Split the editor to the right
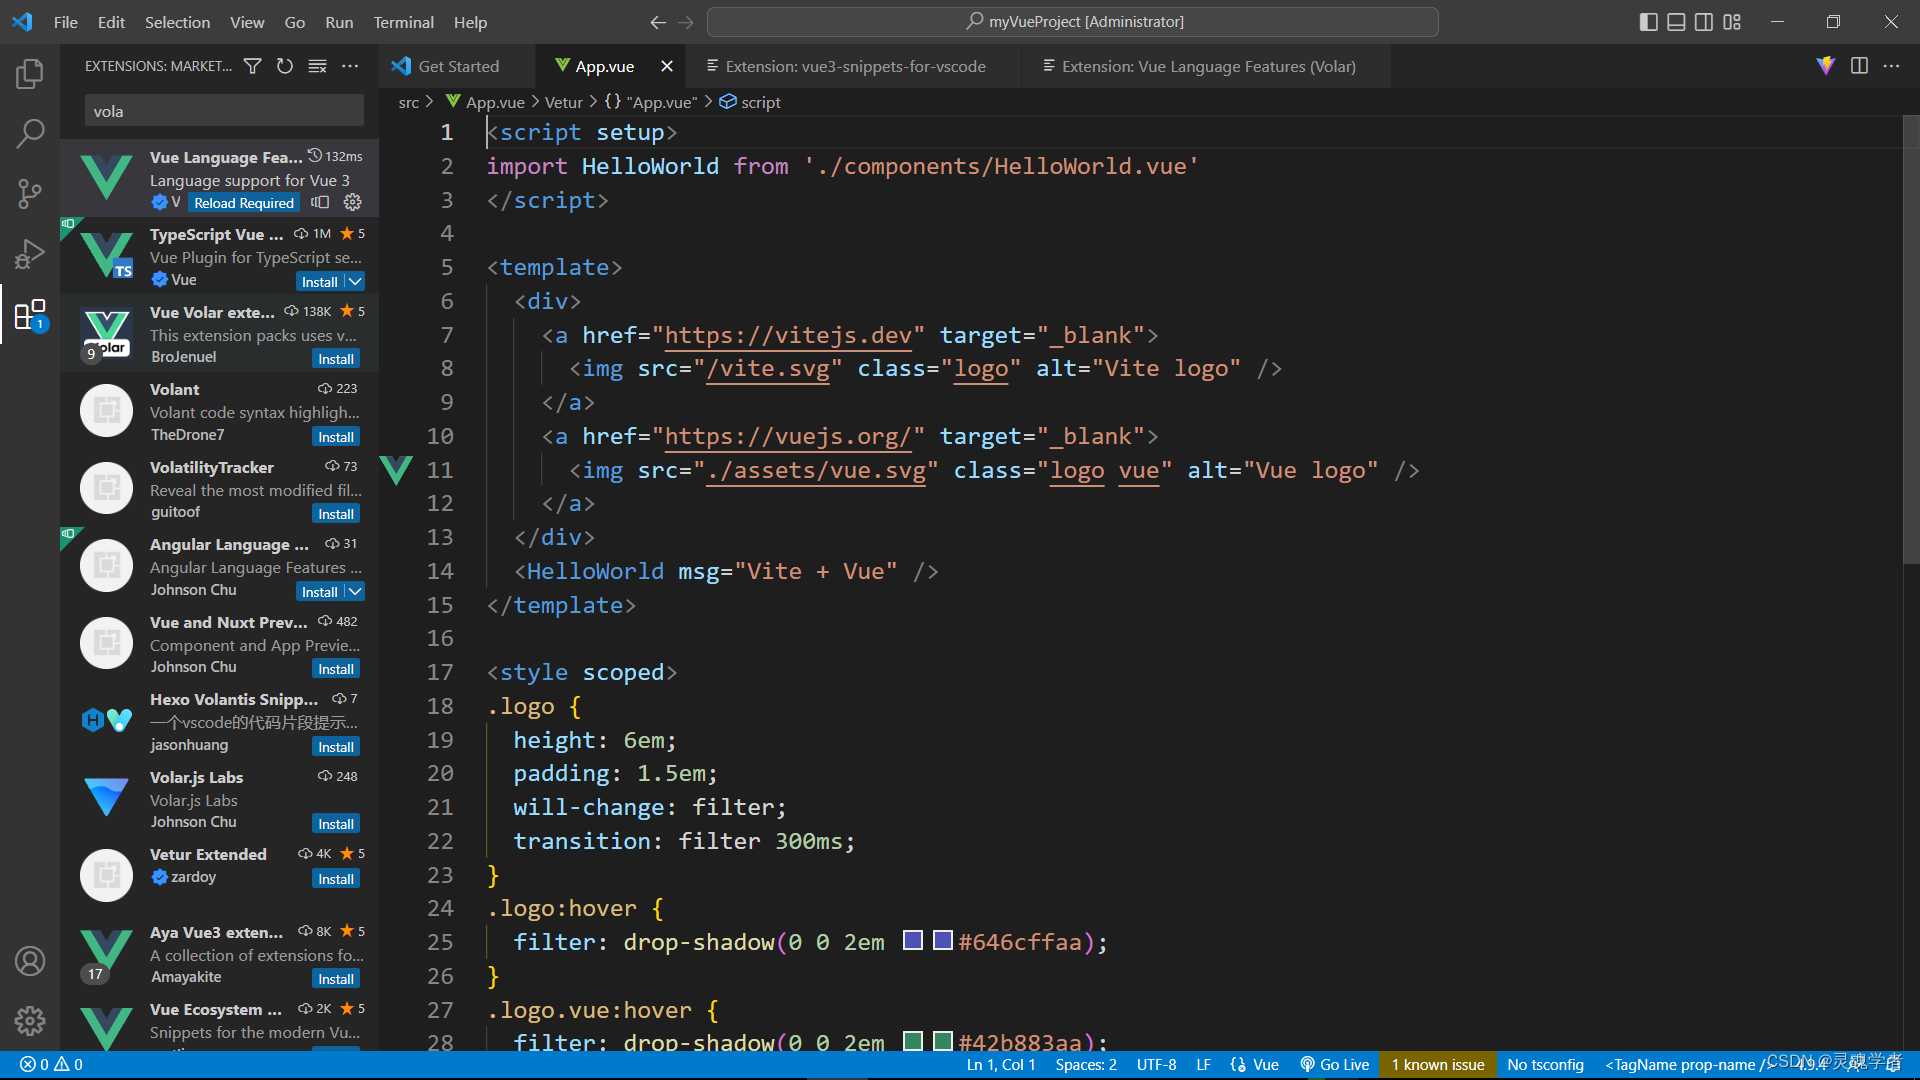The image size is (1920, 1080). click(x=1859, y=66)
